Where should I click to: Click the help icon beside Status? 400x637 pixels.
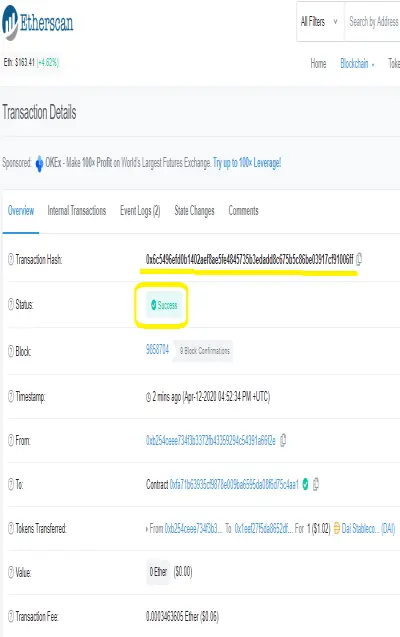coord(11,304)
